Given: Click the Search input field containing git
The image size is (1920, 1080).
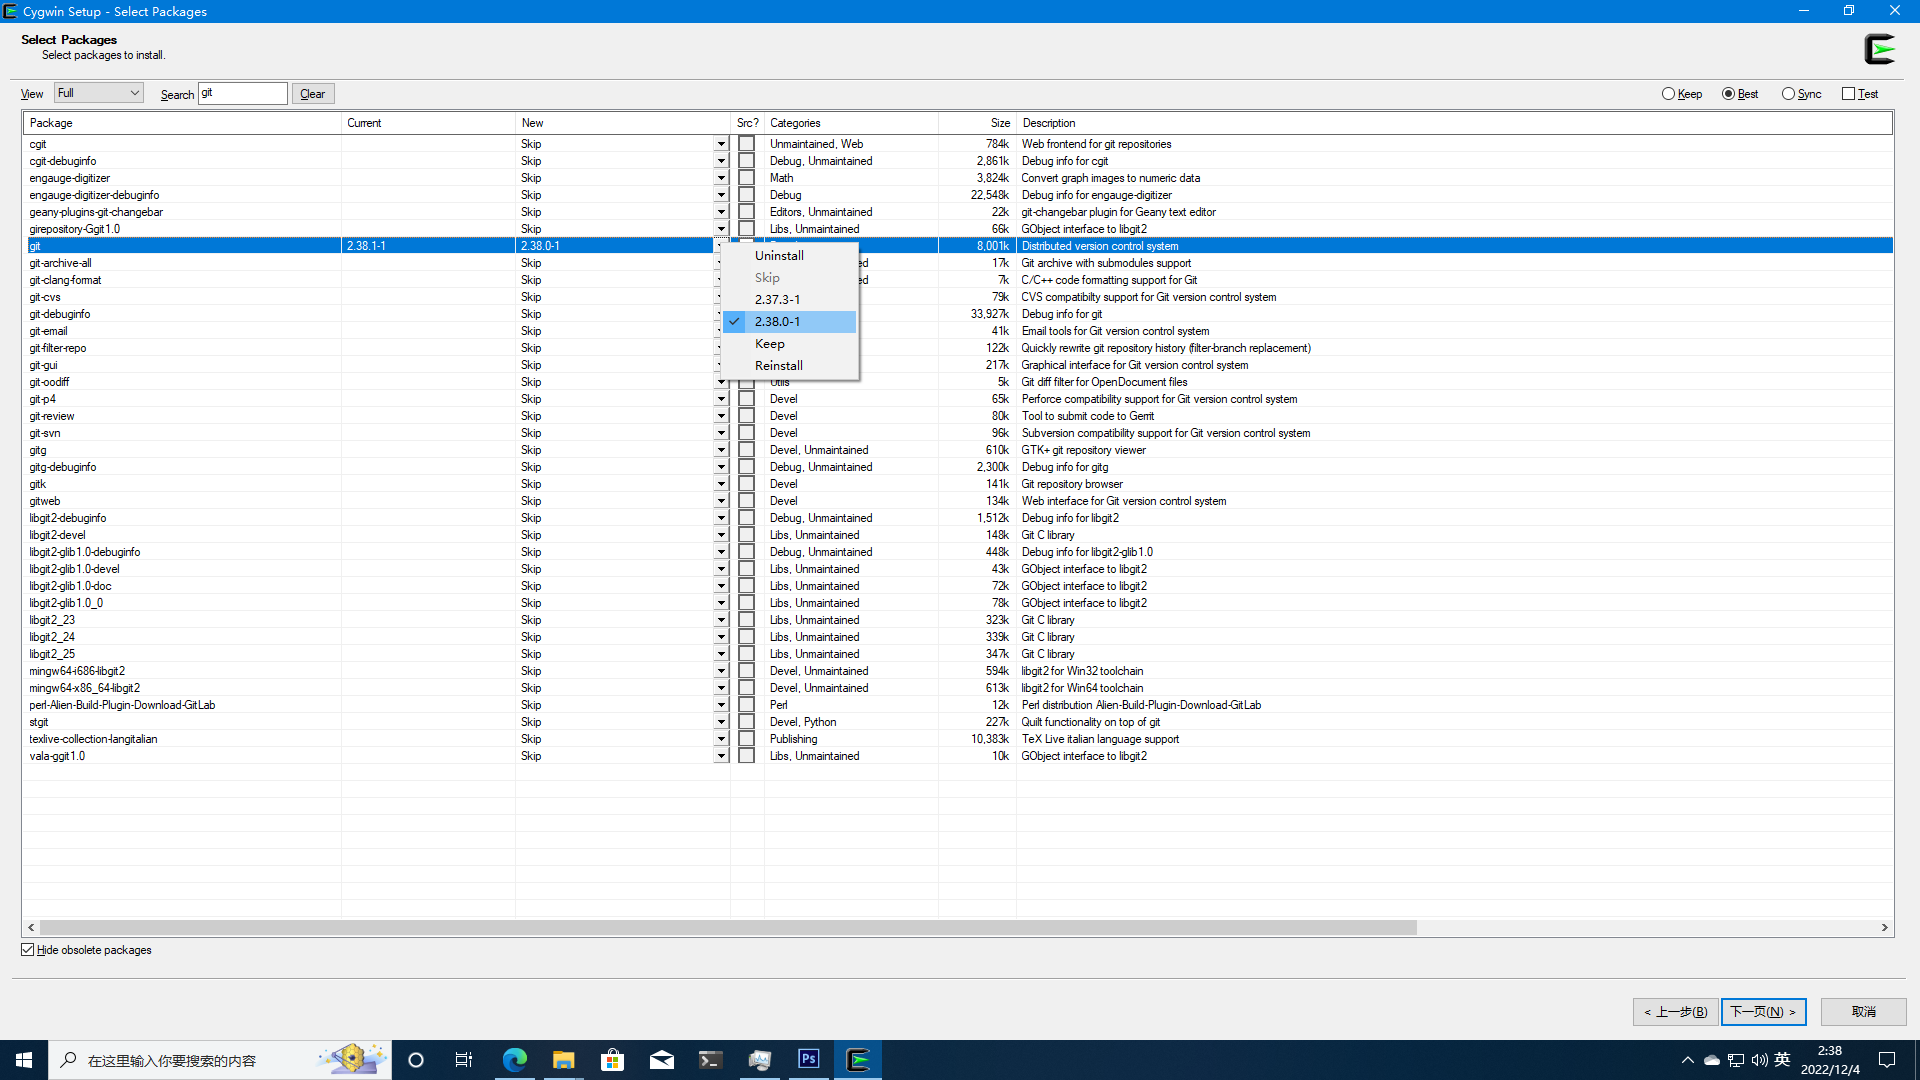Looking at the screenshot, I should (x=242, y=92).
